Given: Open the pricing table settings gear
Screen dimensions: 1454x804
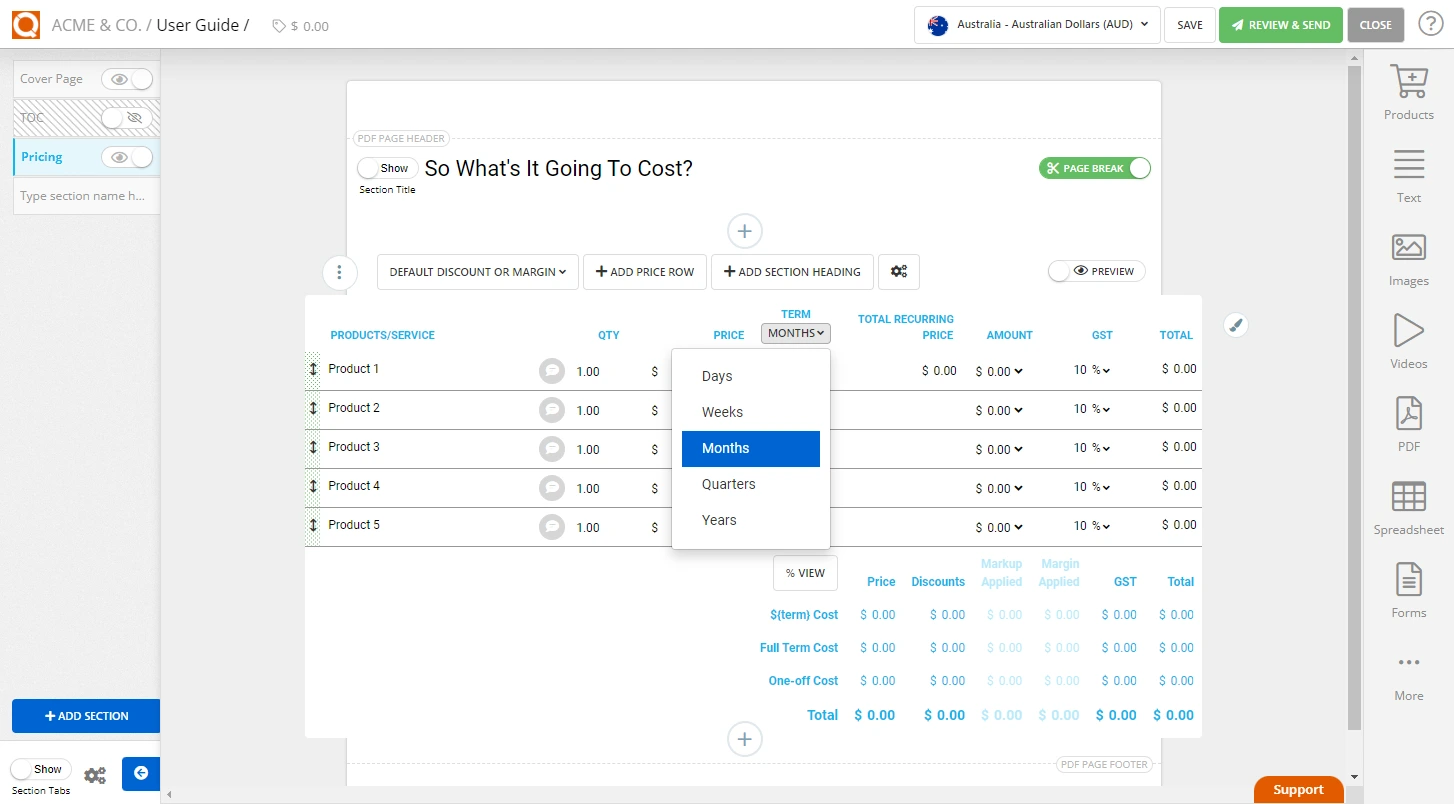Looking at the screenshot, I should click(x=898, y=271).
